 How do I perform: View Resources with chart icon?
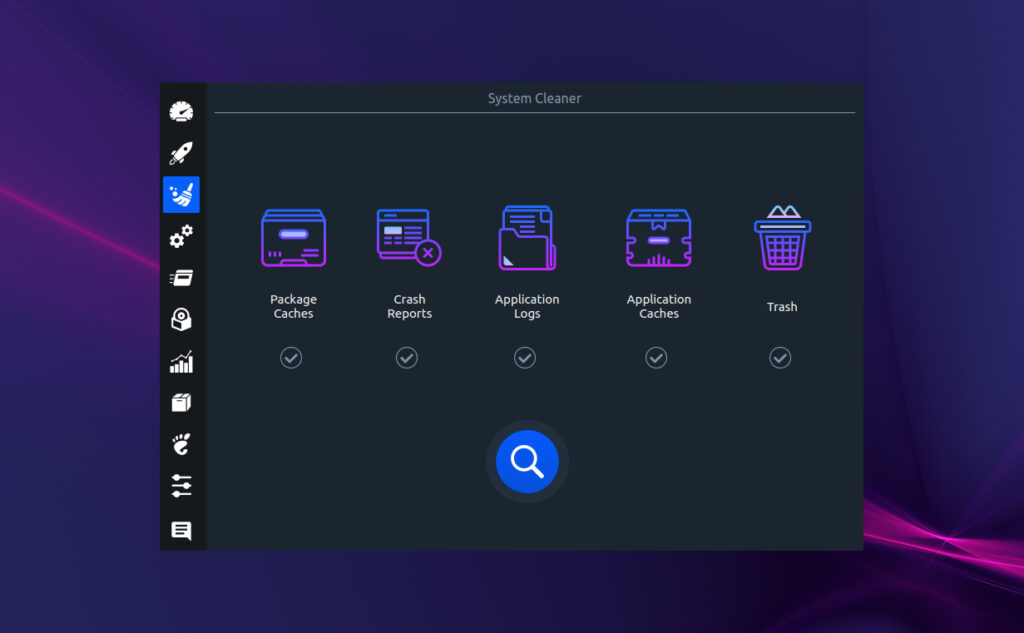(x=181, y=362)
